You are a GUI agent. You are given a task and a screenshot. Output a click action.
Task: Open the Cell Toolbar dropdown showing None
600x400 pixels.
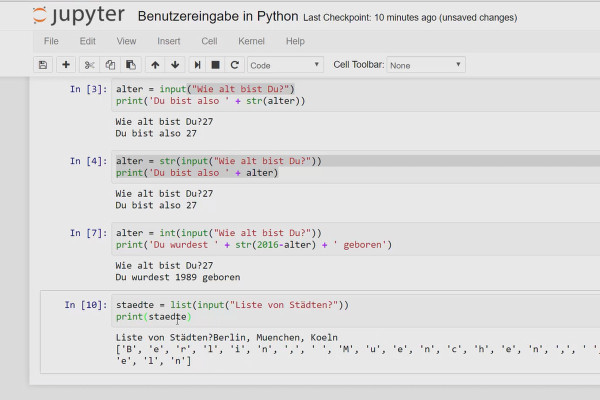[x=426, y=65]
